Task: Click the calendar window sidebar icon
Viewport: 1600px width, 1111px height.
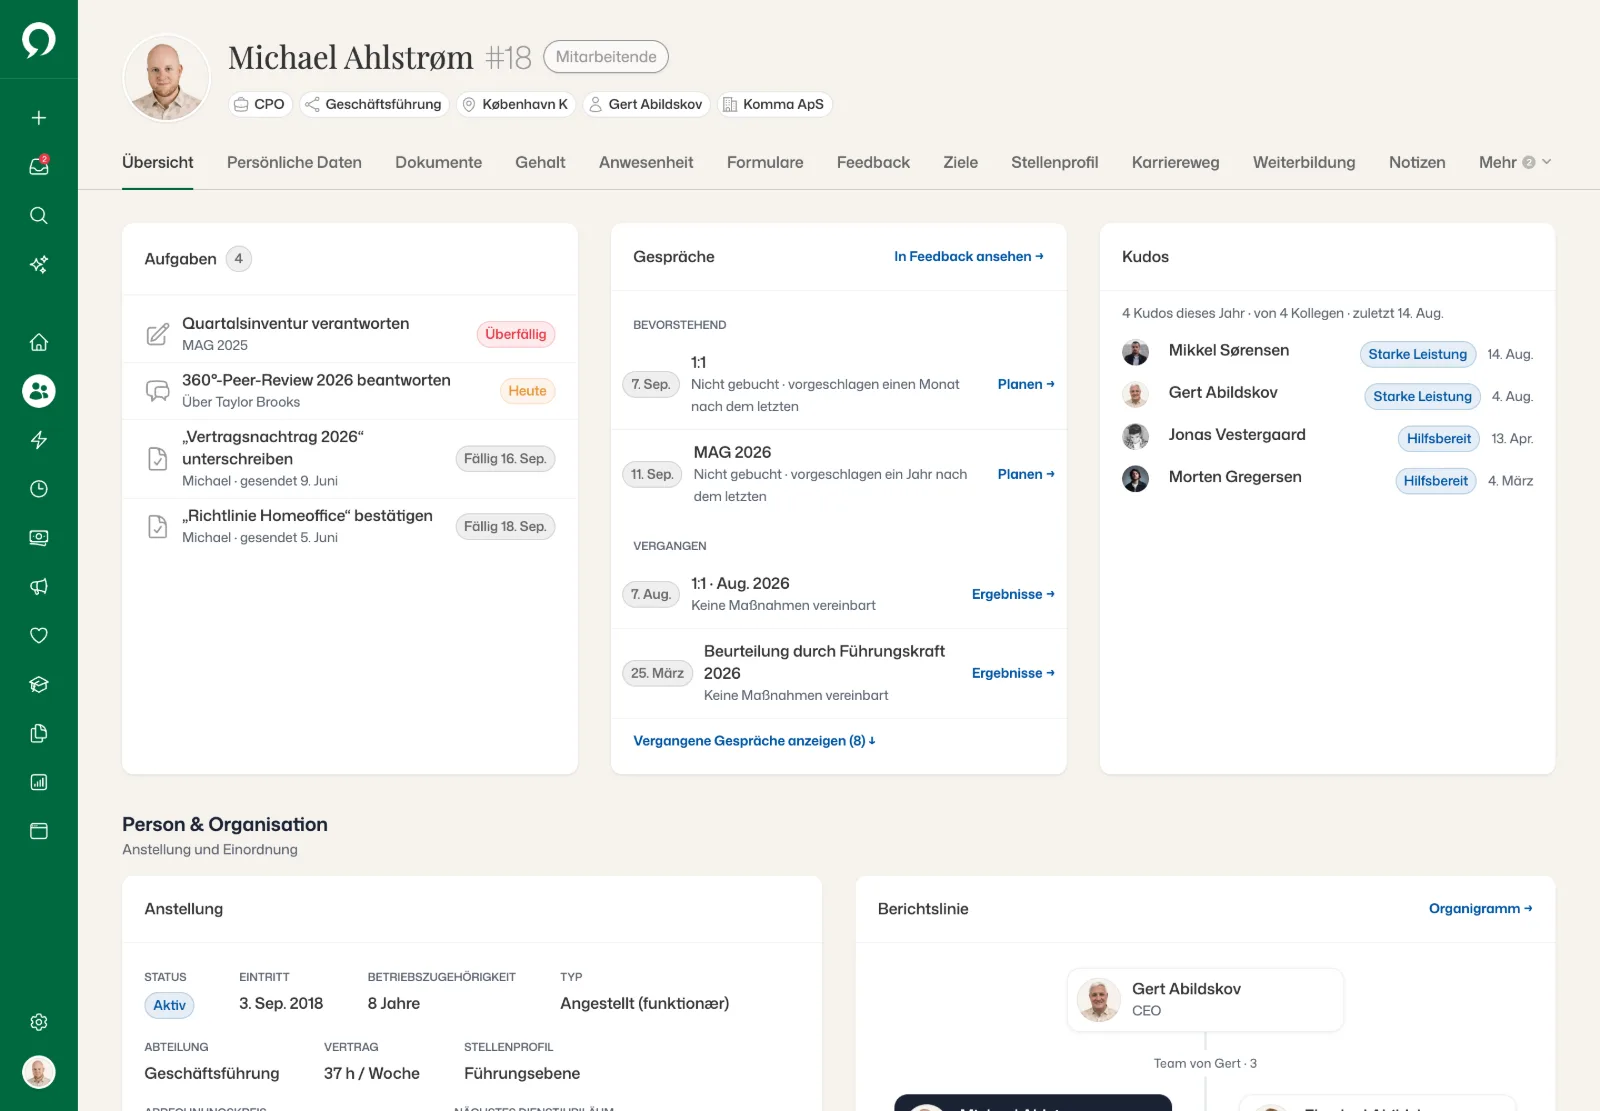Action: (x=39, y=831)
